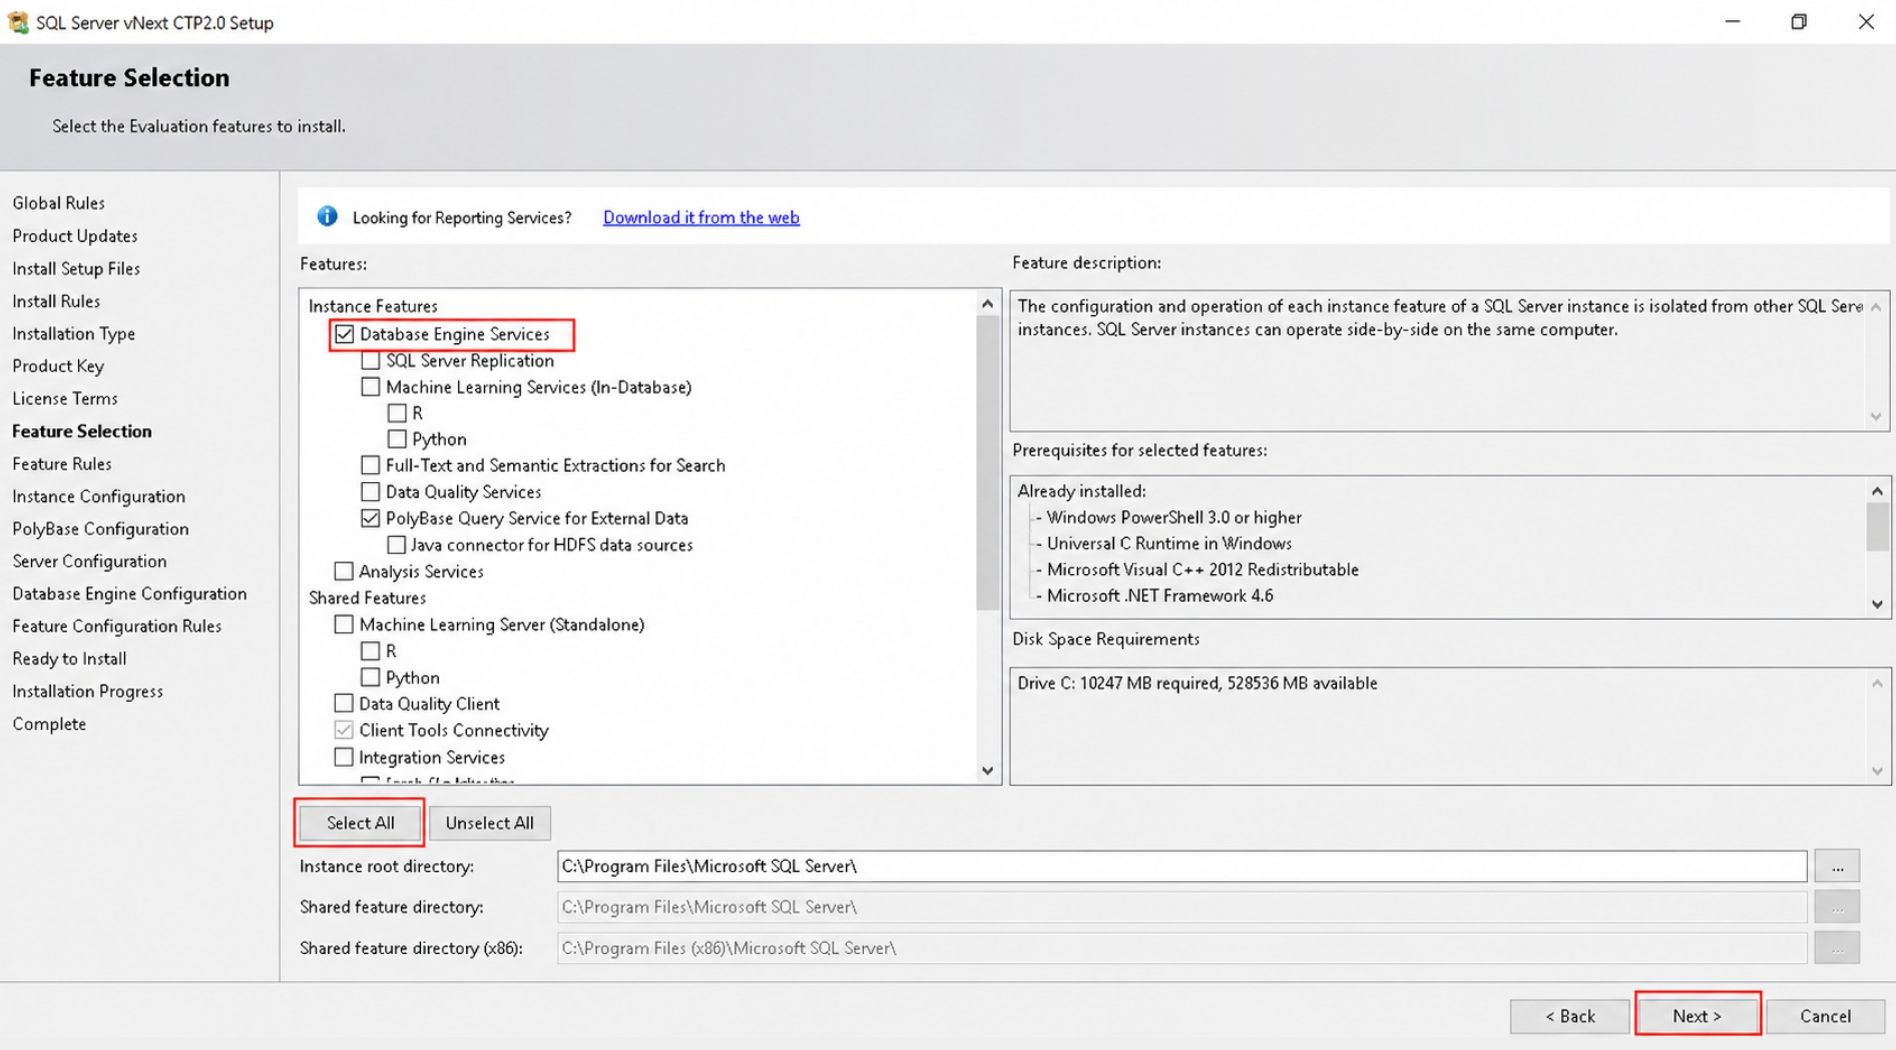
Task: Click Windows PowerShell 3.0 or higher prerequisite
Action: tap(1174, 517)
